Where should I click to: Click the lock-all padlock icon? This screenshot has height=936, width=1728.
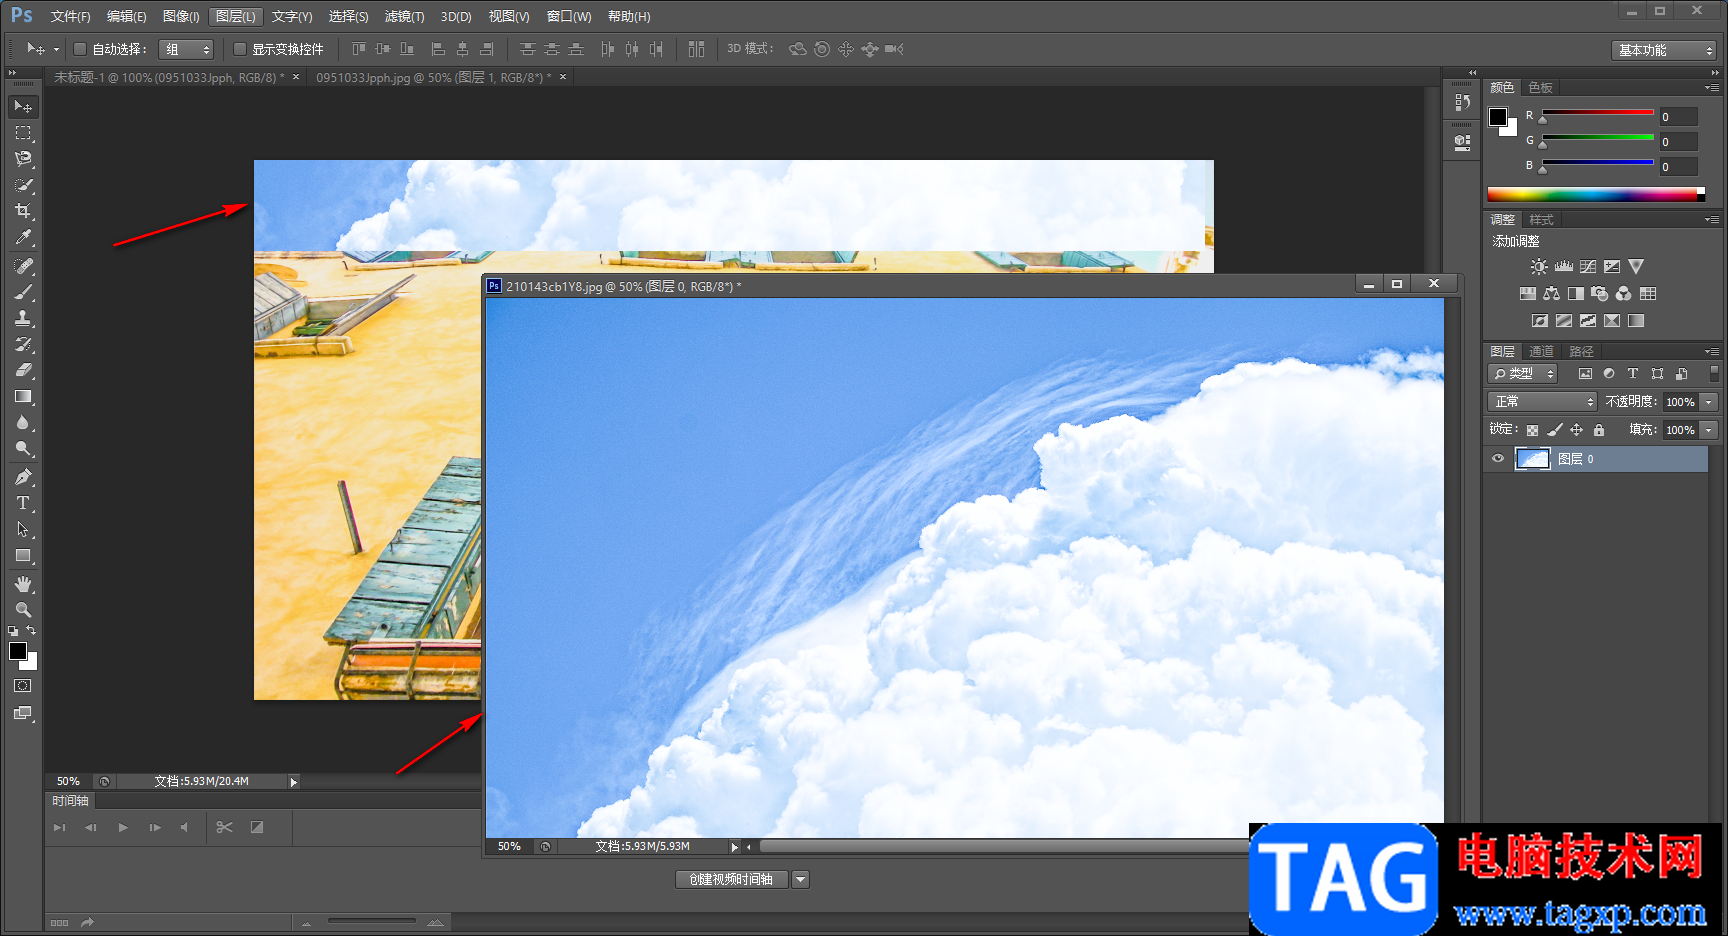[1599, 430]
